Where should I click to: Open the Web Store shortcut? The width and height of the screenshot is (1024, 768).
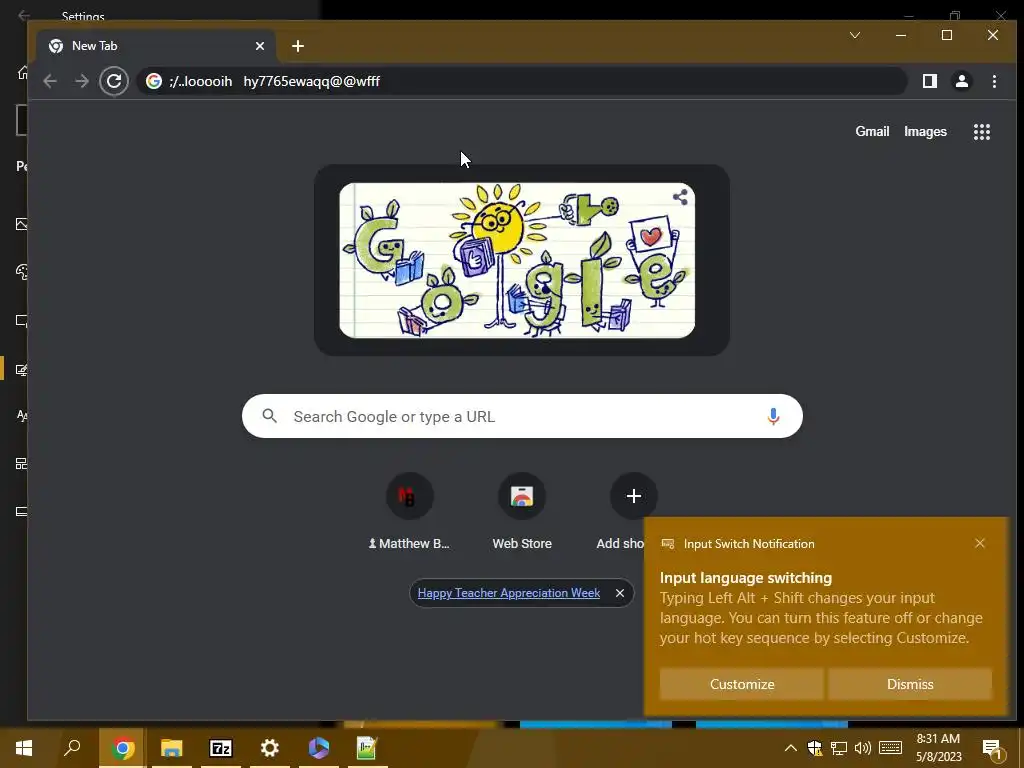coord(522,512)
